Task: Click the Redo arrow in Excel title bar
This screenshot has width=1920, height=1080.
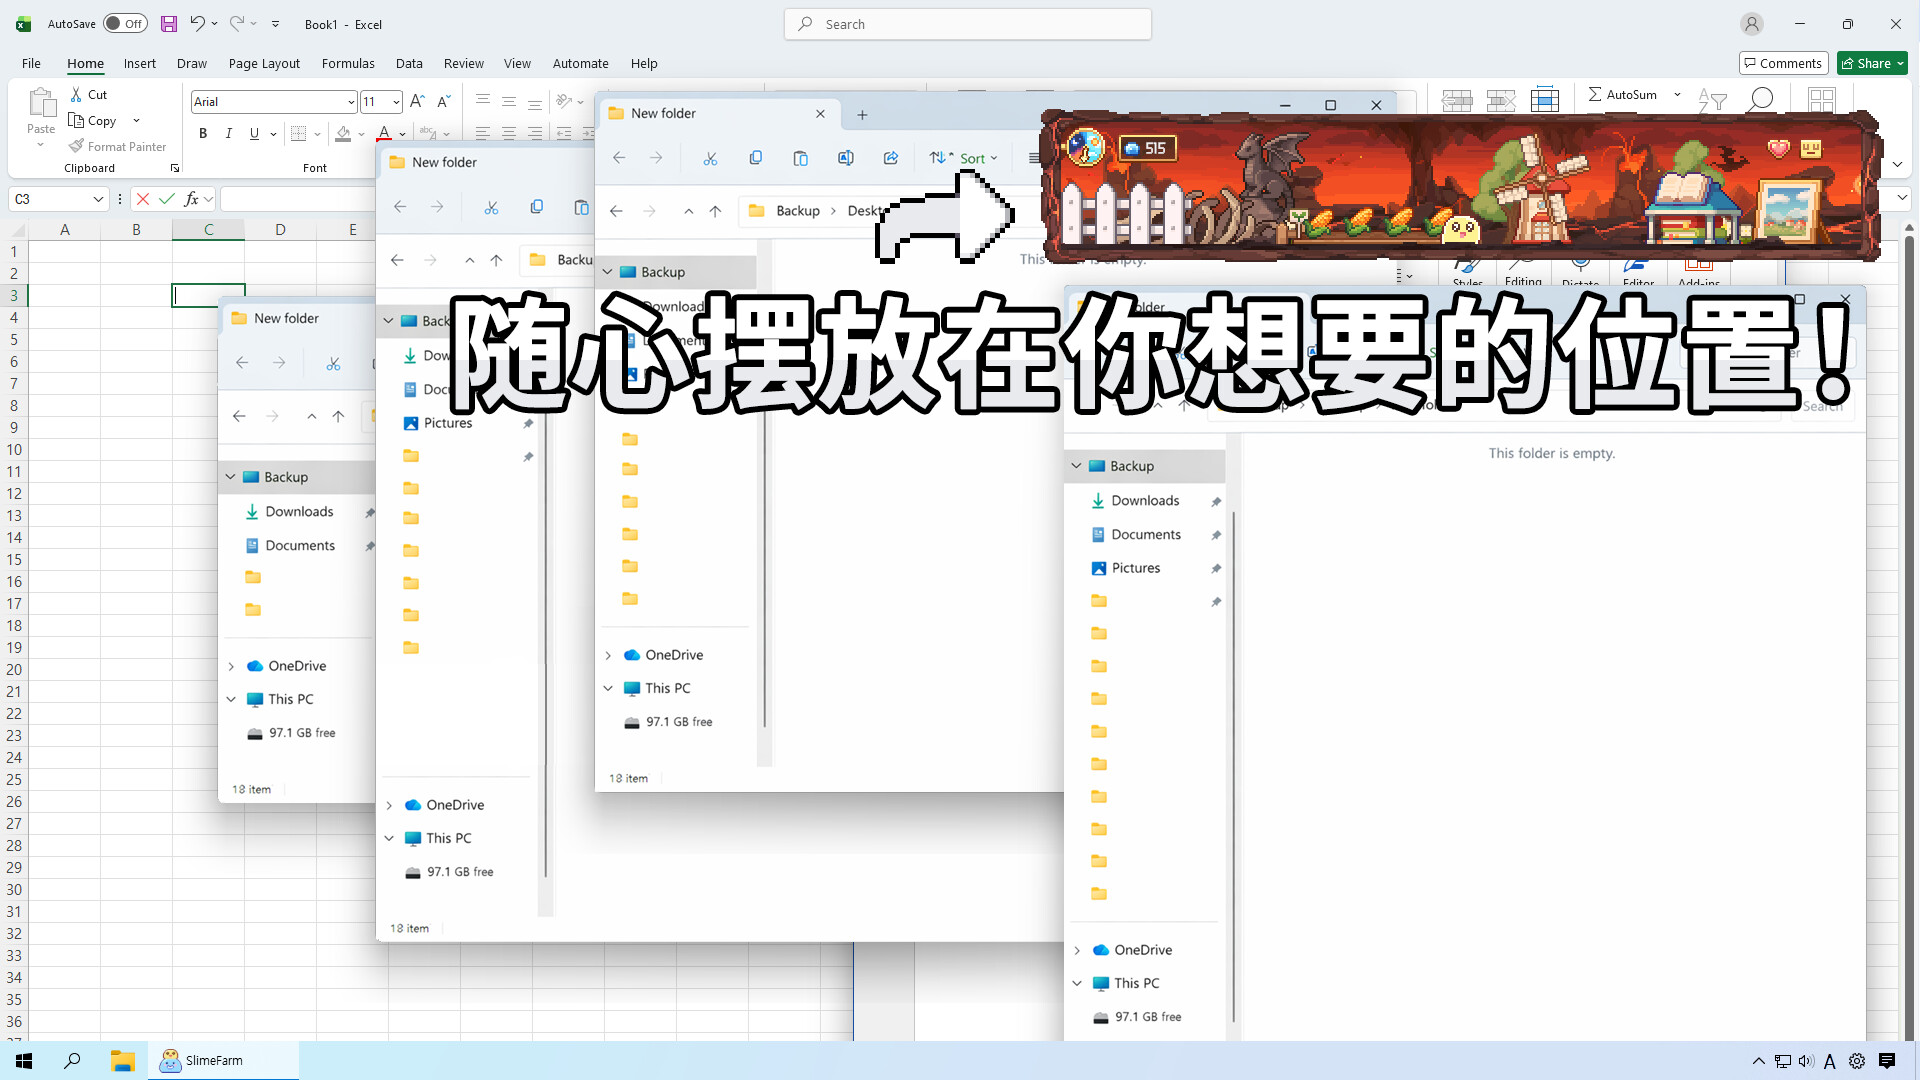Action: [x=237, y=24]
